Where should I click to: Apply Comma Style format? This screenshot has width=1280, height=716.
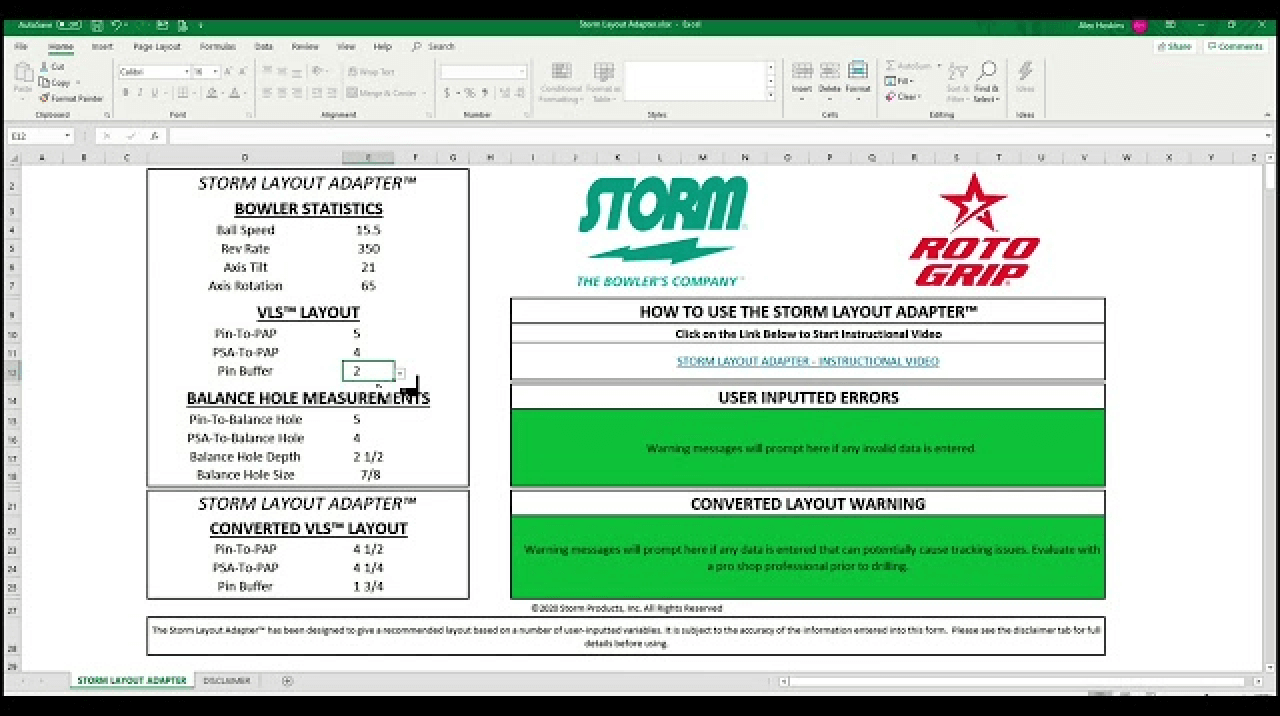coord(484,93)
